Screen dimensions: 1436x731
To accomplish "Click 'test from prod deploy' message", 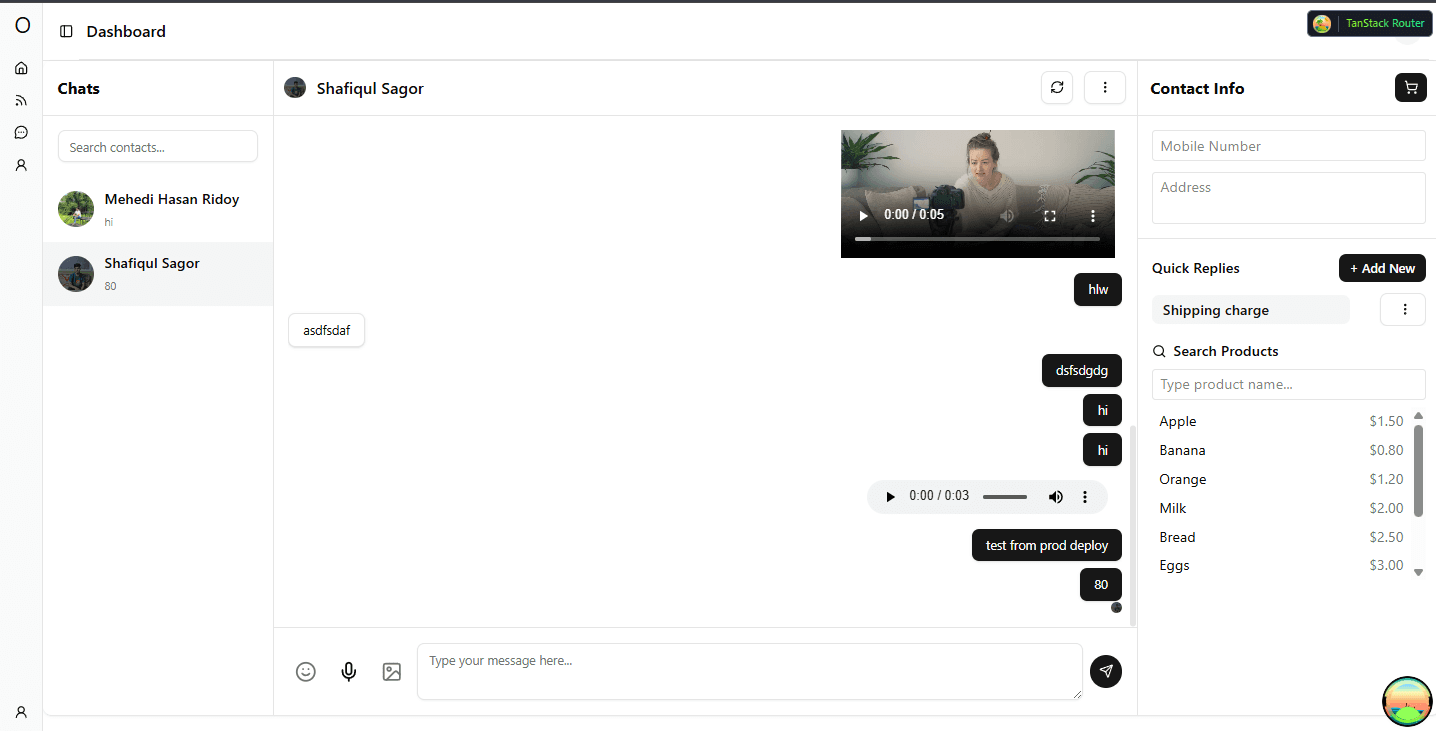I will point(1047,545).
